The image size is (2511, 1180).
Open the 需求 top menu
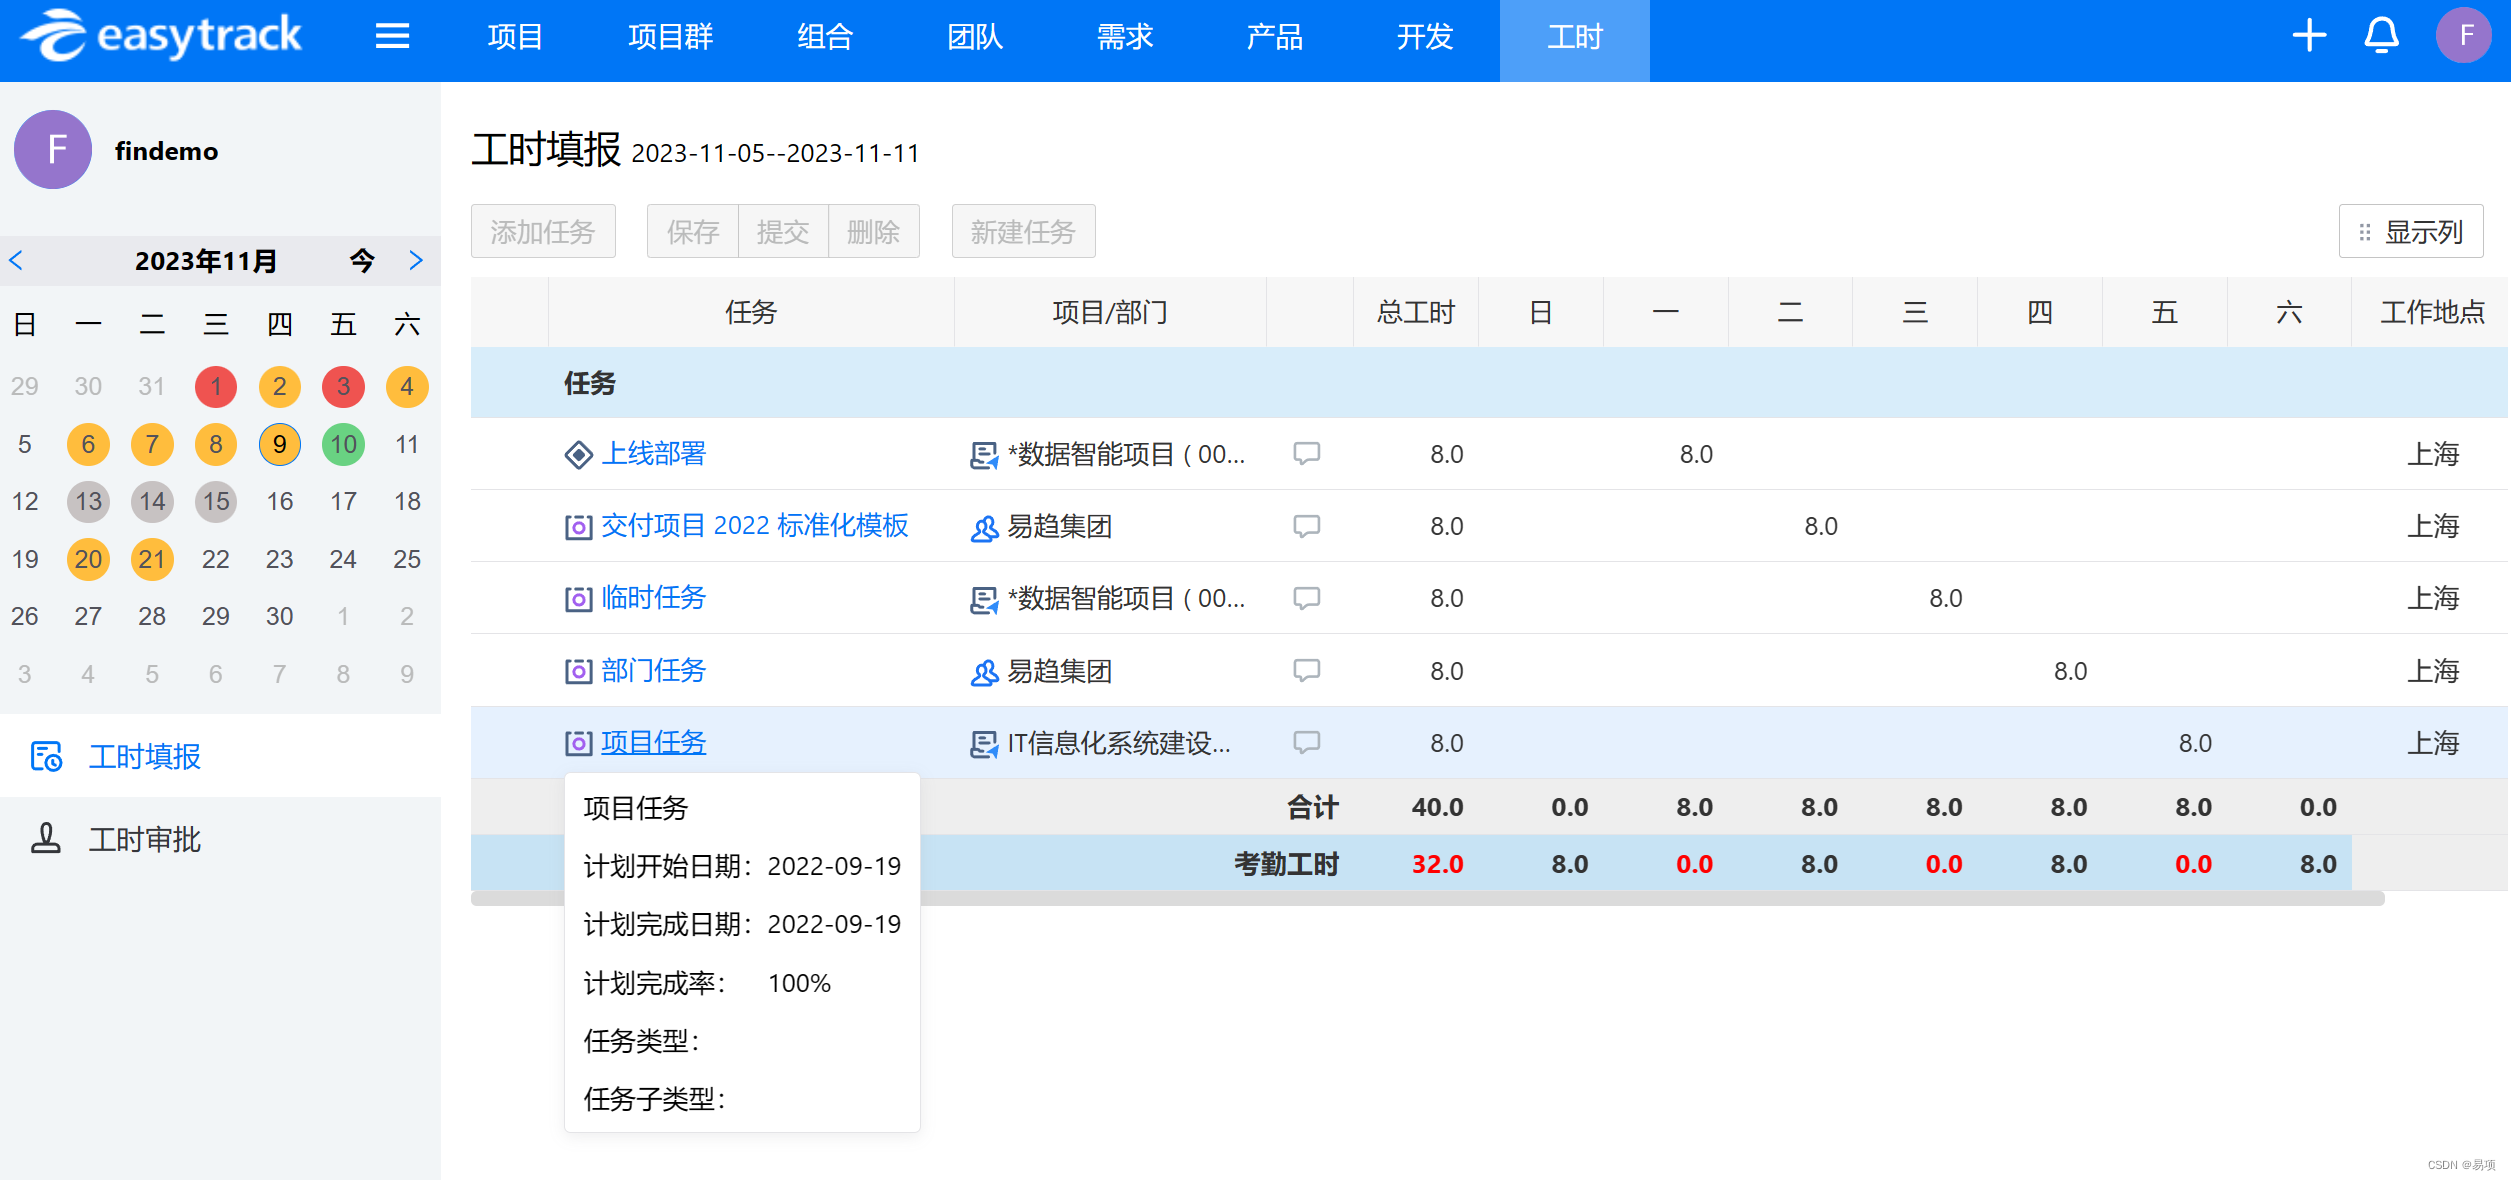click(1125, 37)
